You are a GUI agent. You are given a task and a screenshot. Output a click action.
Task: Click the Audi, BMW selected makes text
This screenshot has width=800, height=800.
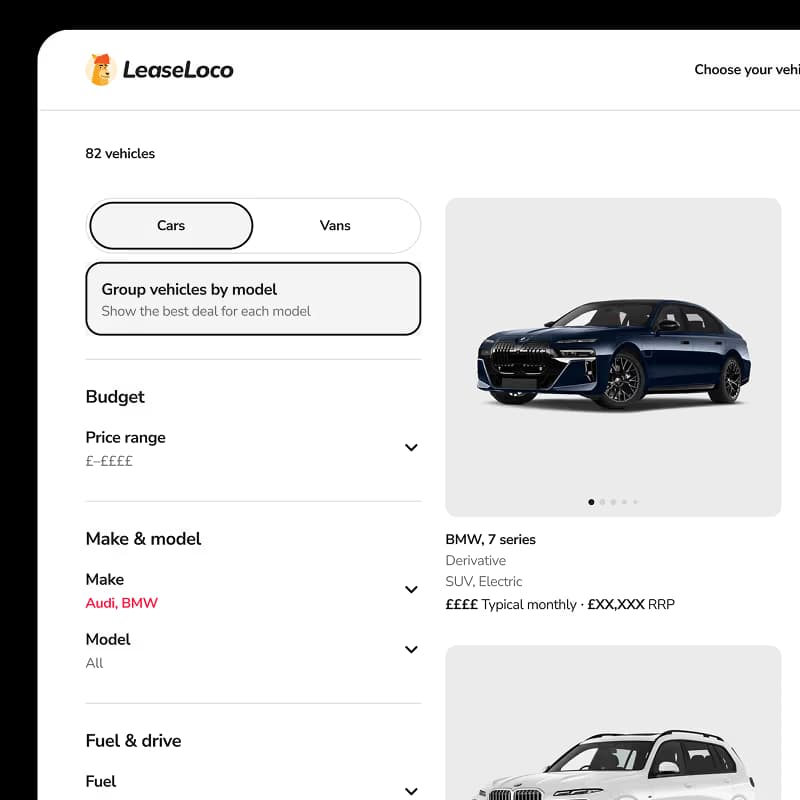[x=122, y=603]
